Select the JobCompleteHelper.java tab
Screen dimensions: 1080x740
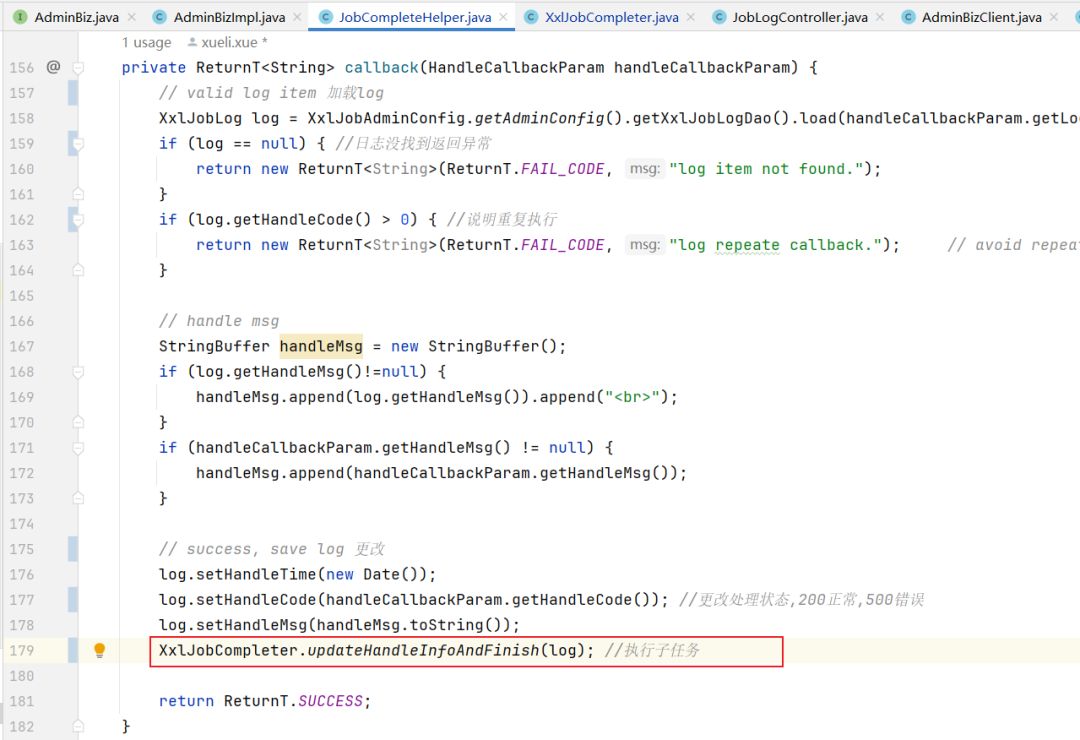(x=415, y=17)
